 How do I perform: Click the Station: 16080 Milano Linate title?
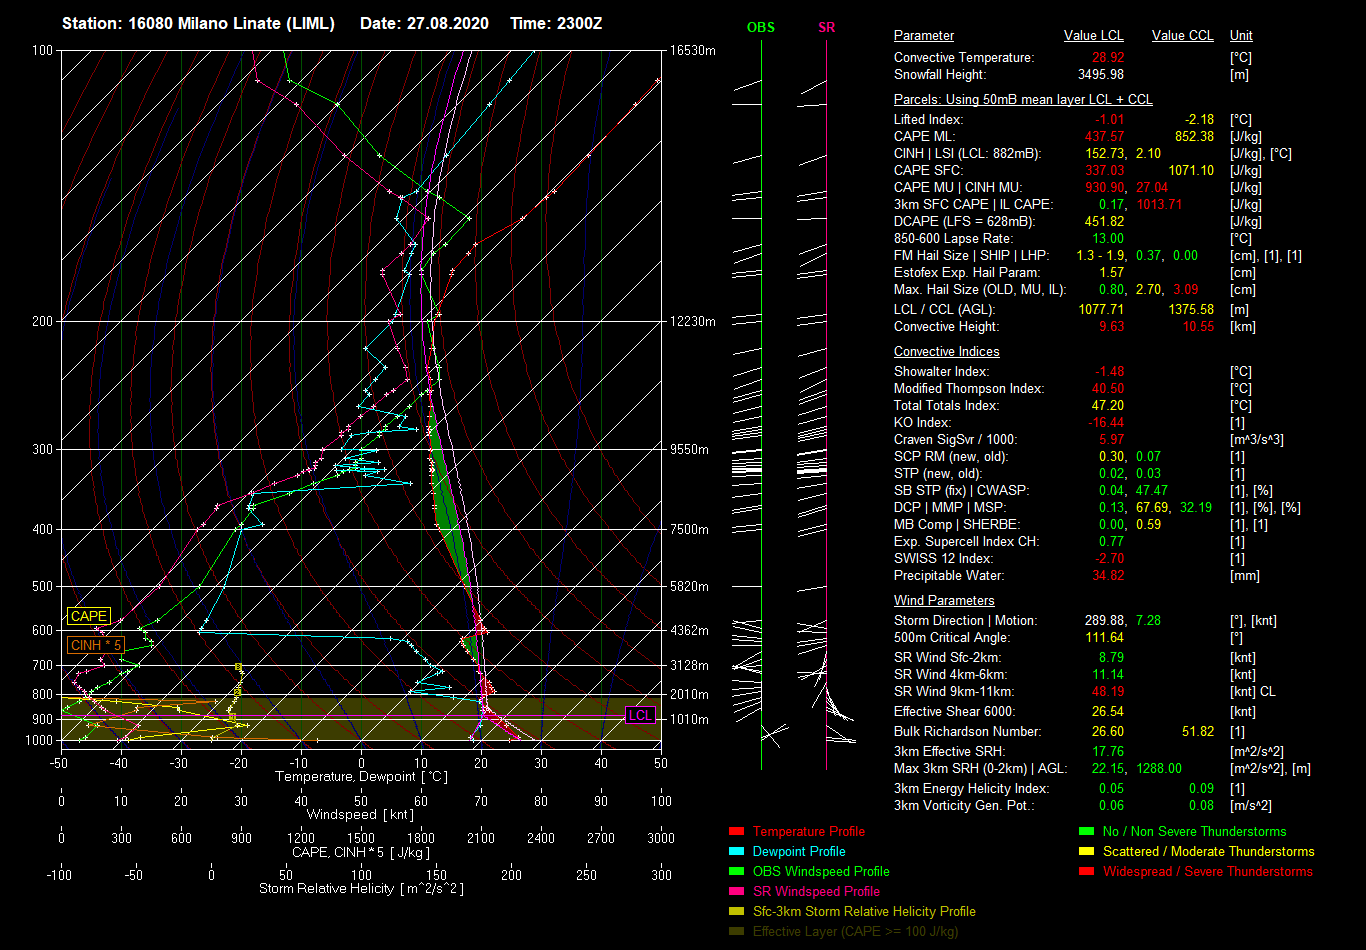[198, 23]
